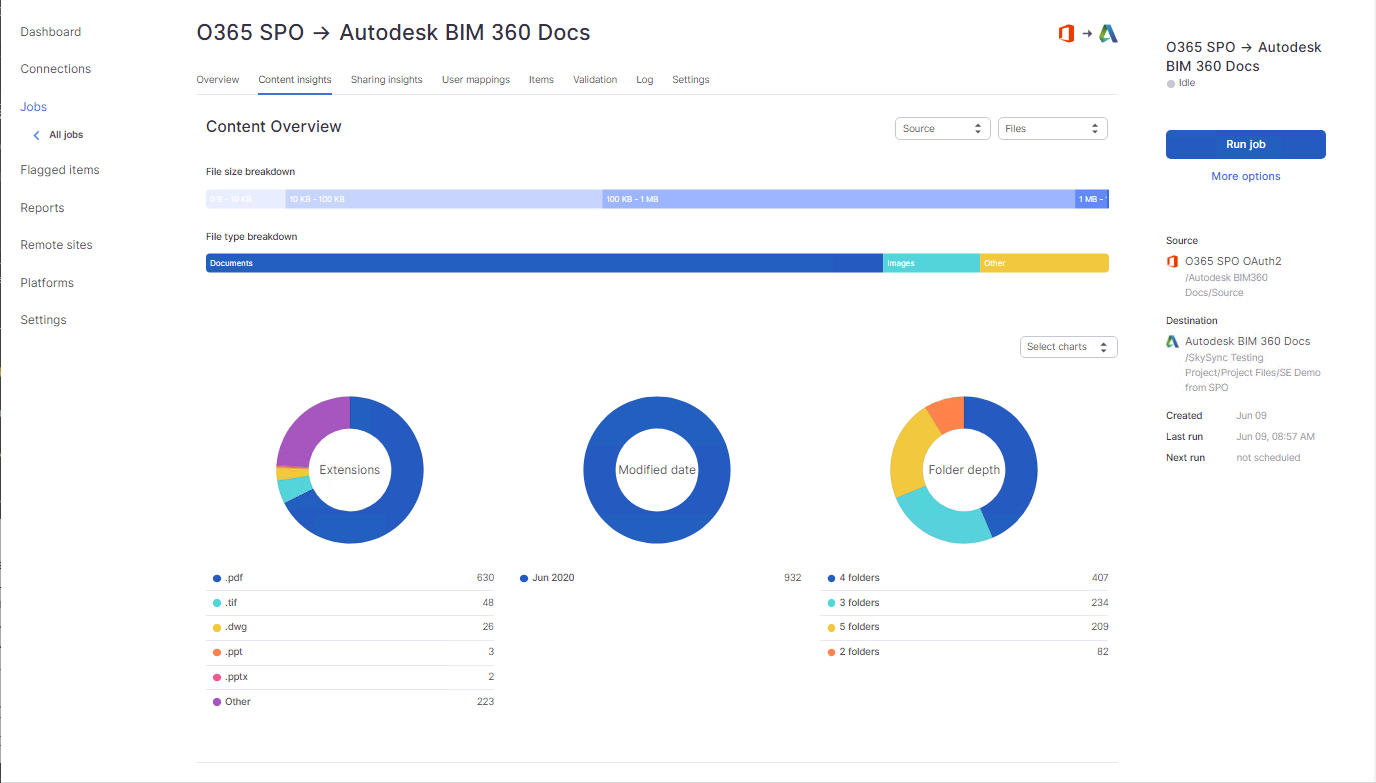Open the Log tab
The width and height of the screenshot is (1376, 783).
pos(645,80)
